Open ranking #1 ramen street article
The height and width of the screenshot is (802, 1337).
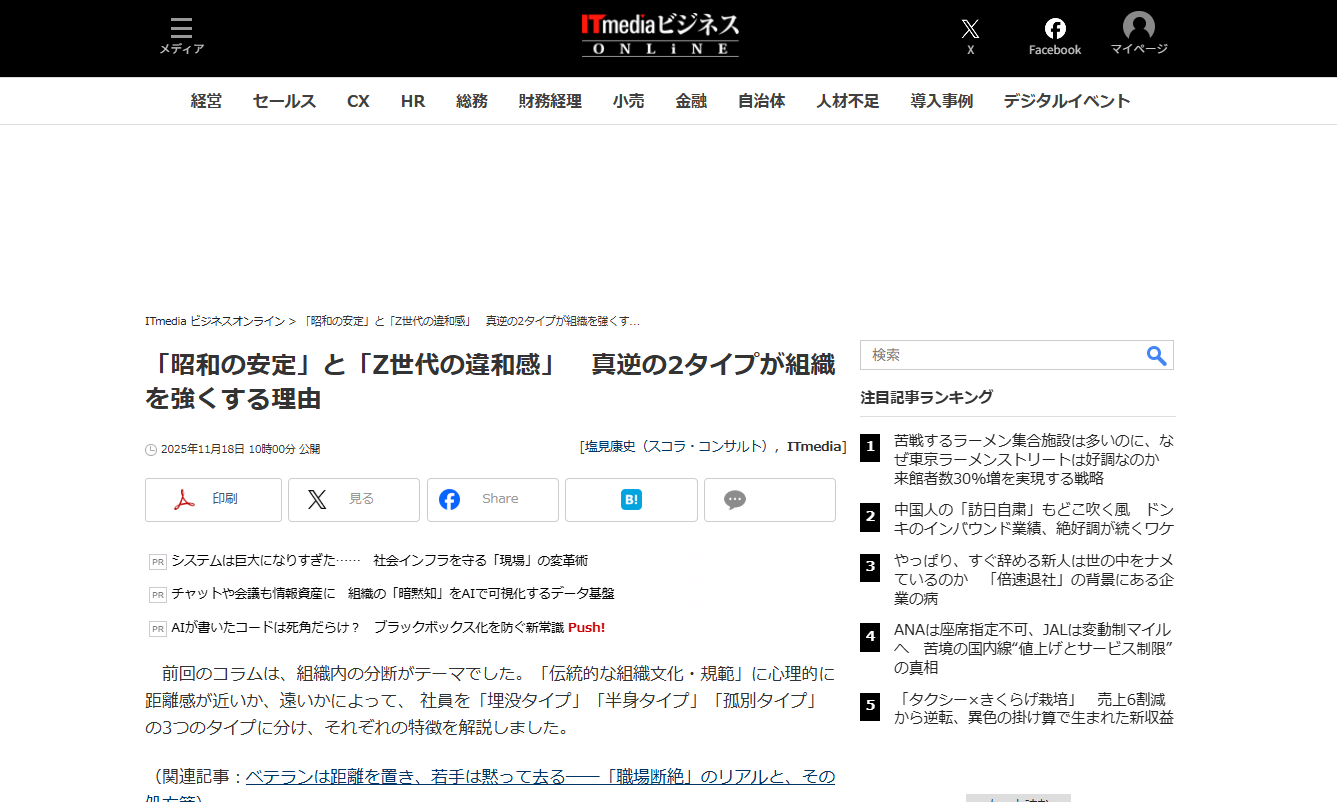[1033, 459]
